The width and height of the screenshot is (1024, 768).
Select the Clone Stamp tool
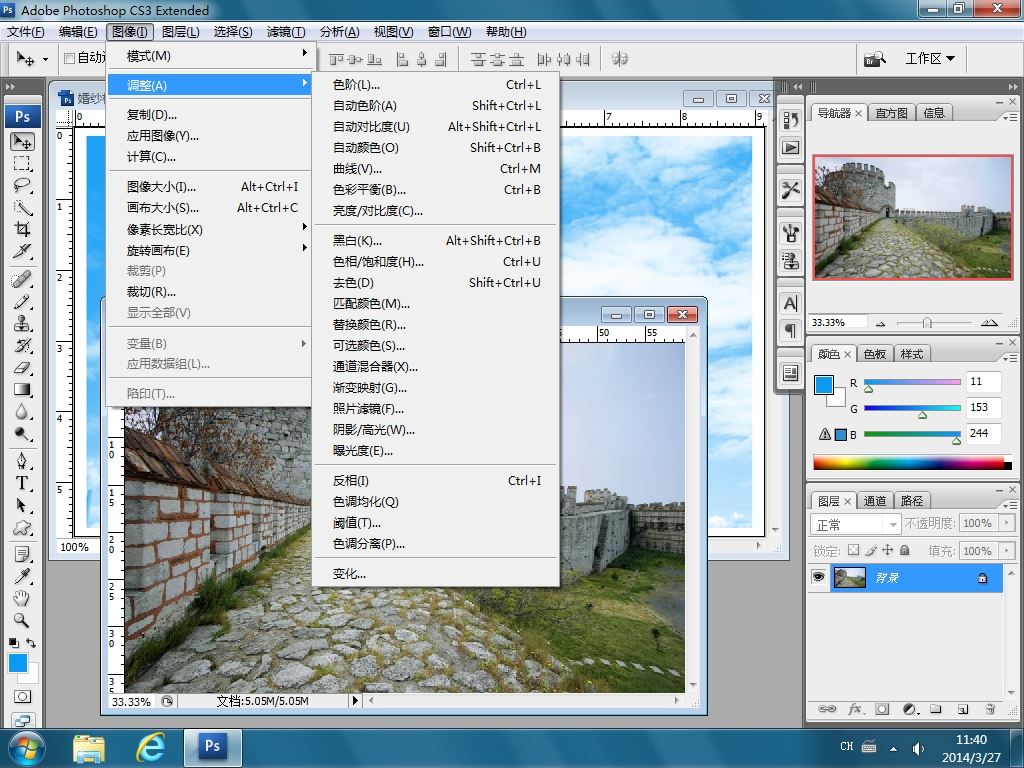[x=22, y=323]
